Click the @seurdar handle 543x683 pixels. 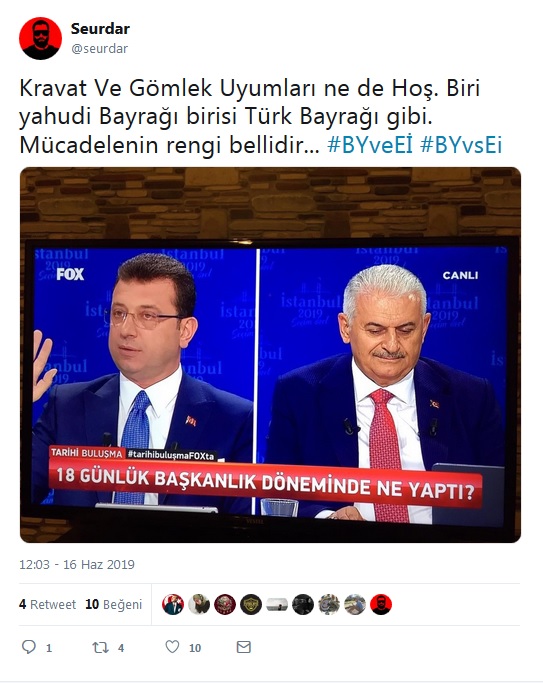click(99, 48)
